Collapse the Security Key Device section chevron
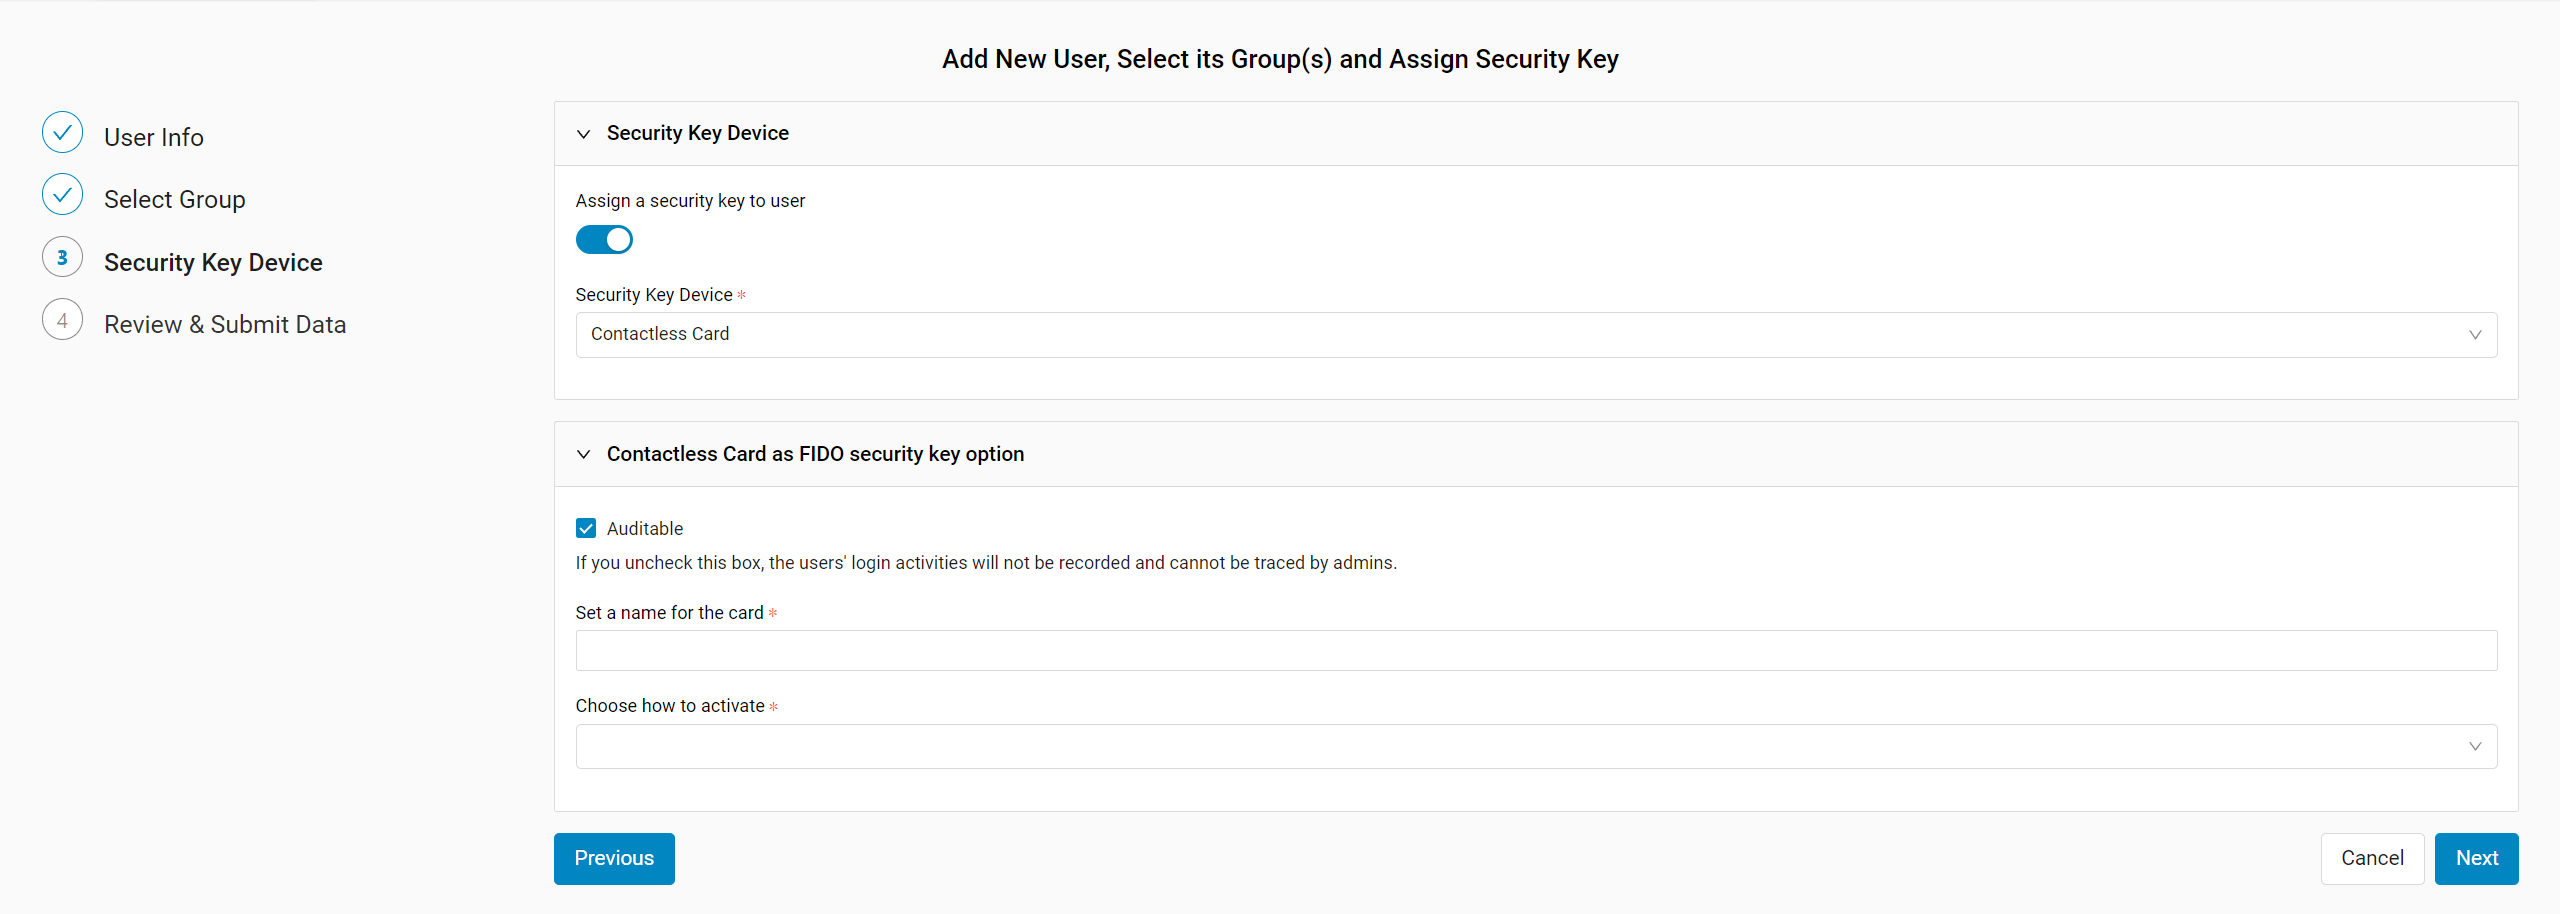The height and width of the screenshot is (914, 2560). pos(584,134)
